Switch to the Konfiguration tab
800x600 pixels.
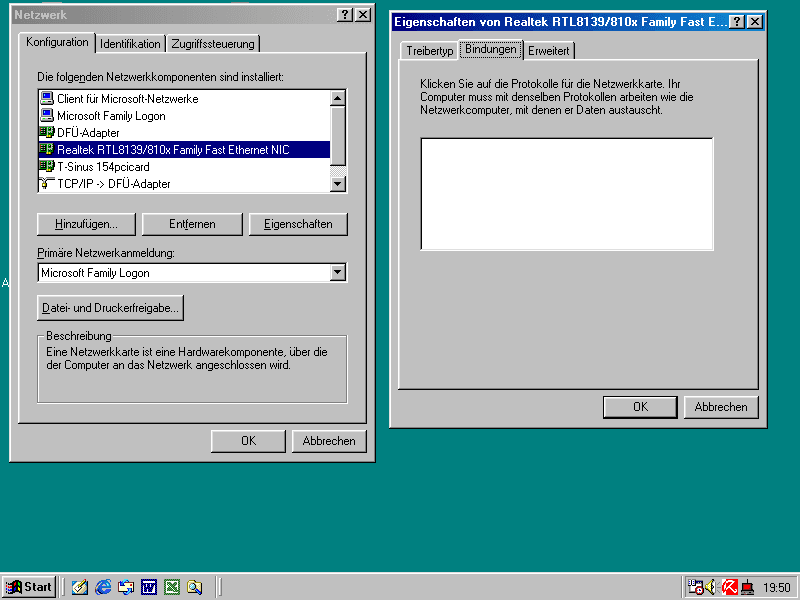coord(57,42)
